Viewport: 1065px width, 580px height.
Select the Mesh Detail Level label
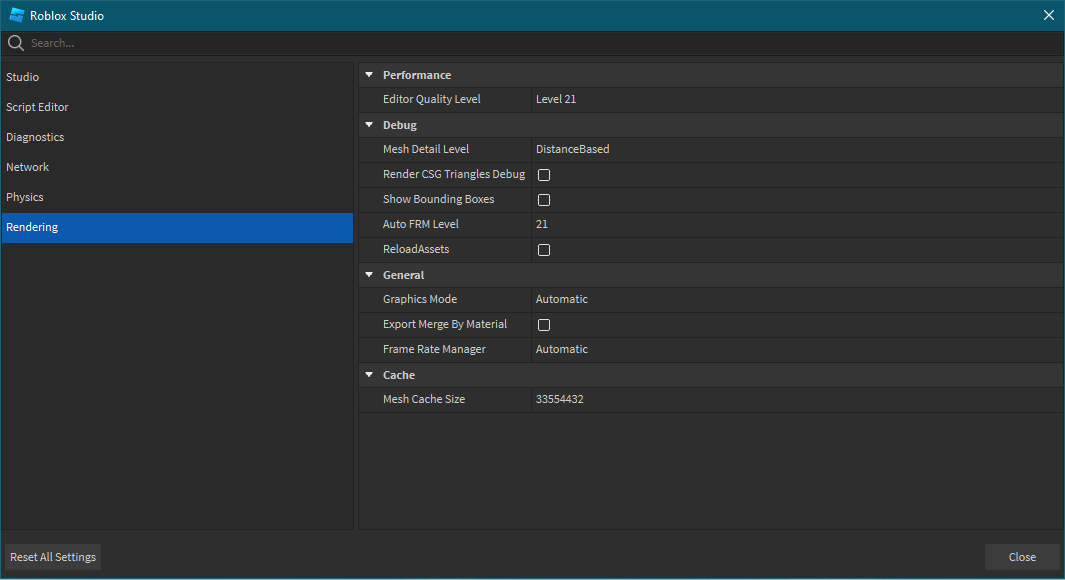pos(426,149)
